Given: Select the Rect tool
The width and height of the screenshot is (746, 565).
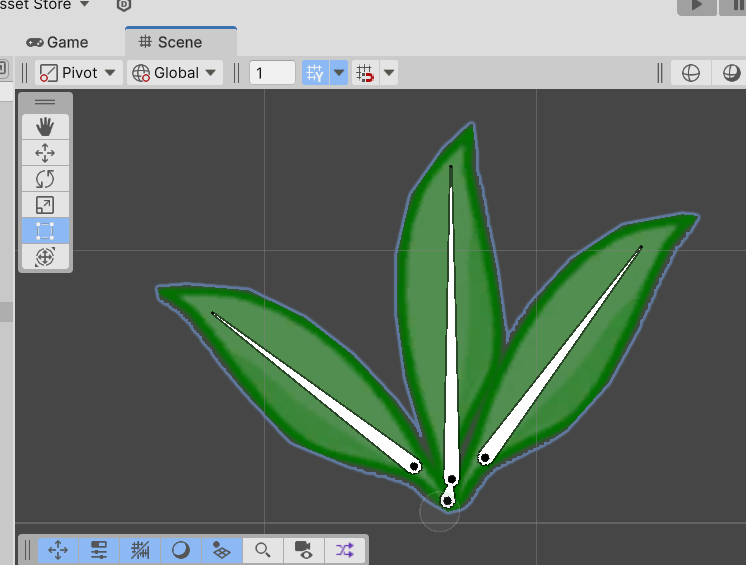Looking at the screenshot, I should pos(45,231).
